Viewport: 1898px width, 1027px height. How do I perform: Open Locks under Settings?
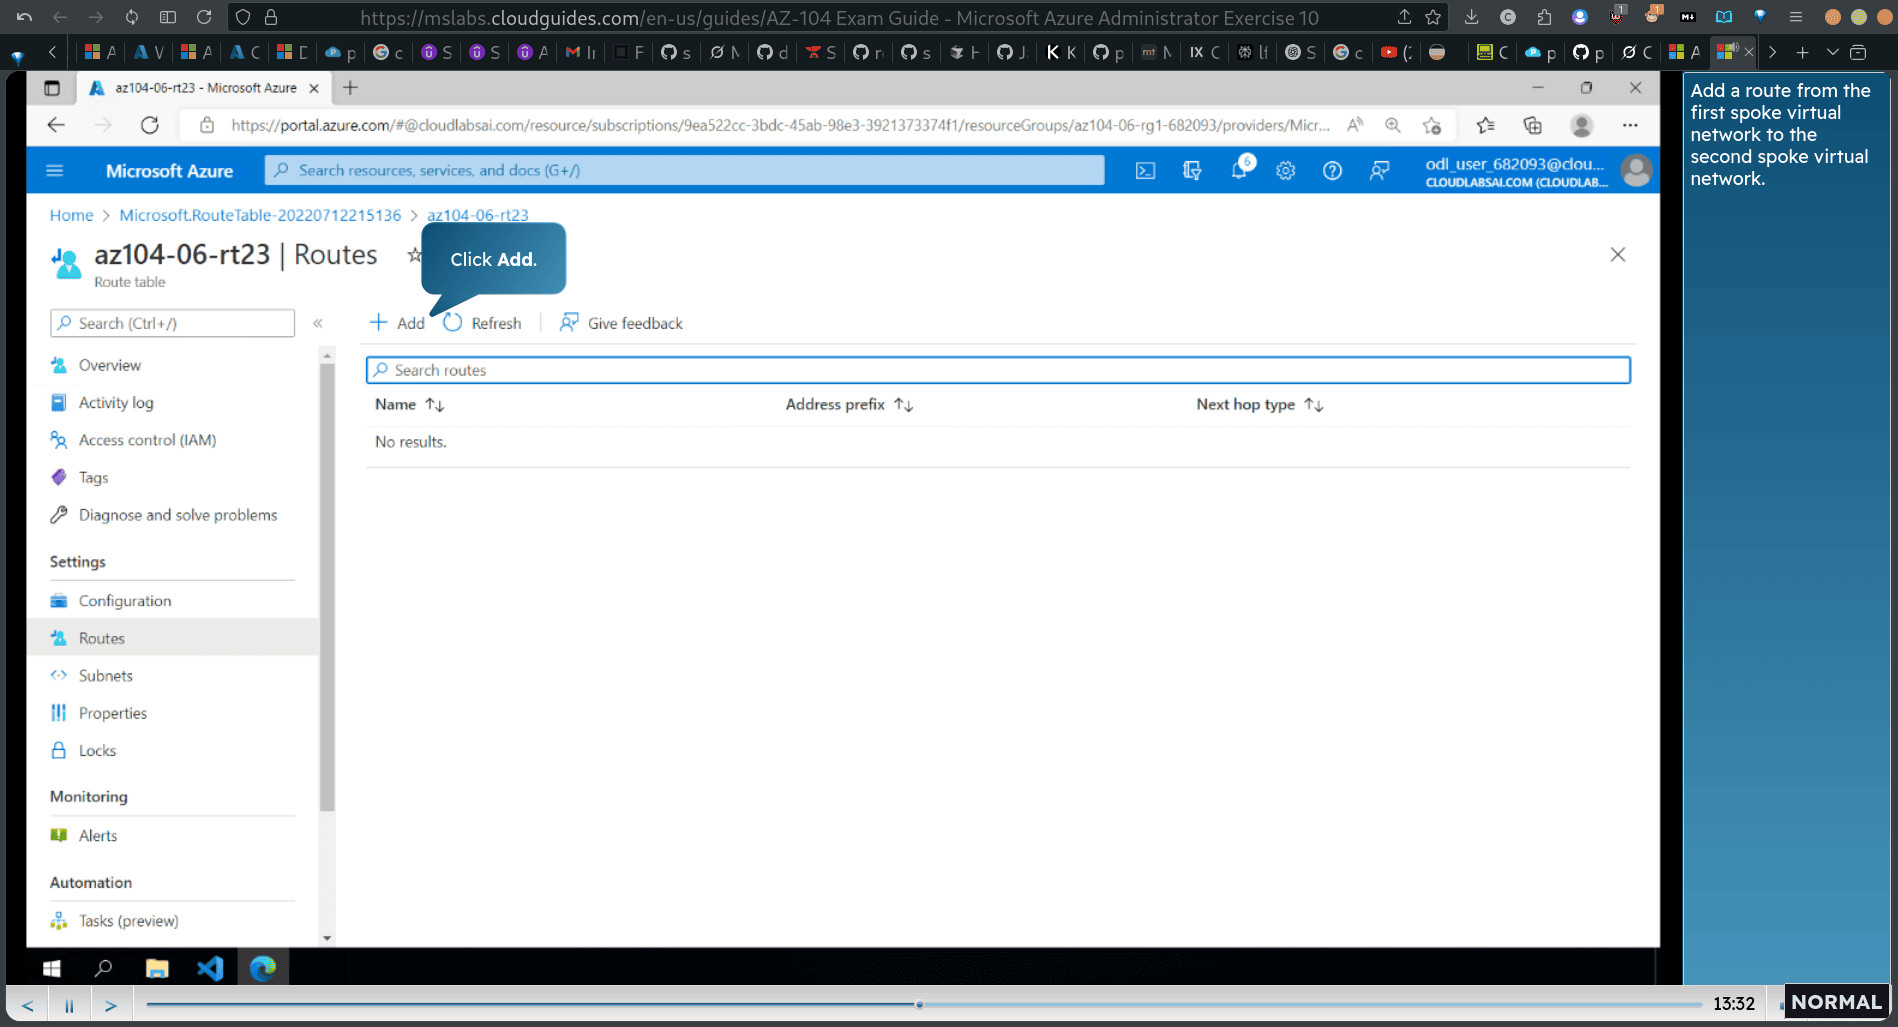click(x=97, y=750)
